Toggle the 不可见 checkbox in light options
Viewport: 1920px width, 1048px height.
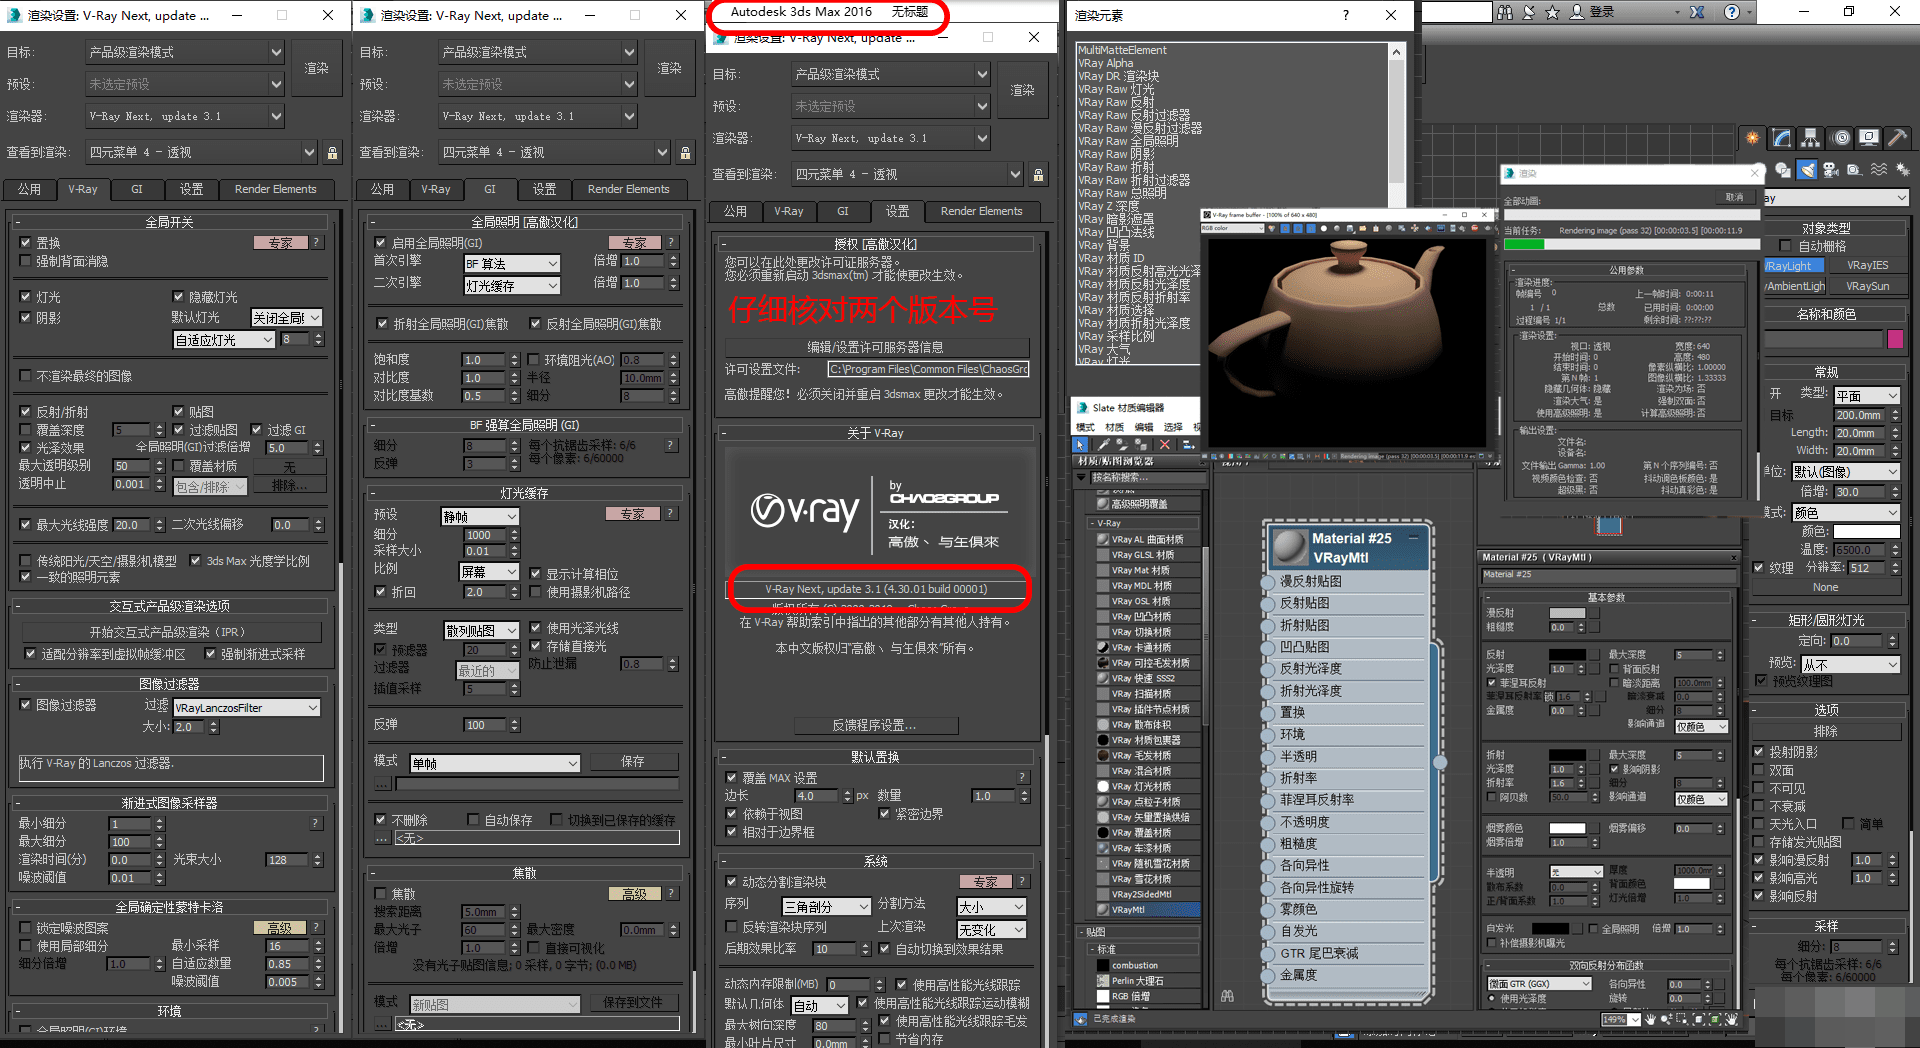click(1759, 788)
